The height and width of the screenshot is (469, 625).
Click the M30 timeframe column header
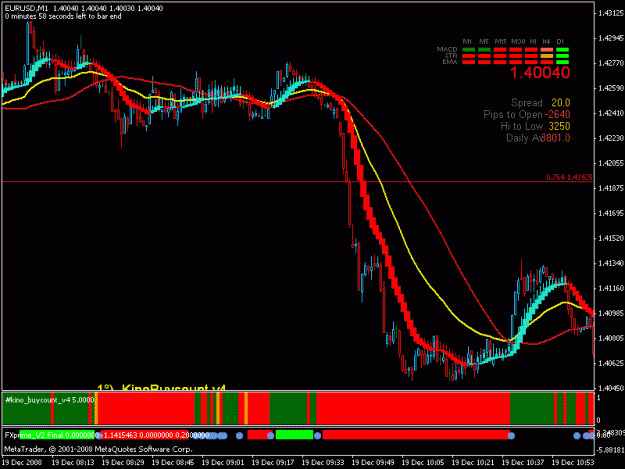click(x=518, y=41)
